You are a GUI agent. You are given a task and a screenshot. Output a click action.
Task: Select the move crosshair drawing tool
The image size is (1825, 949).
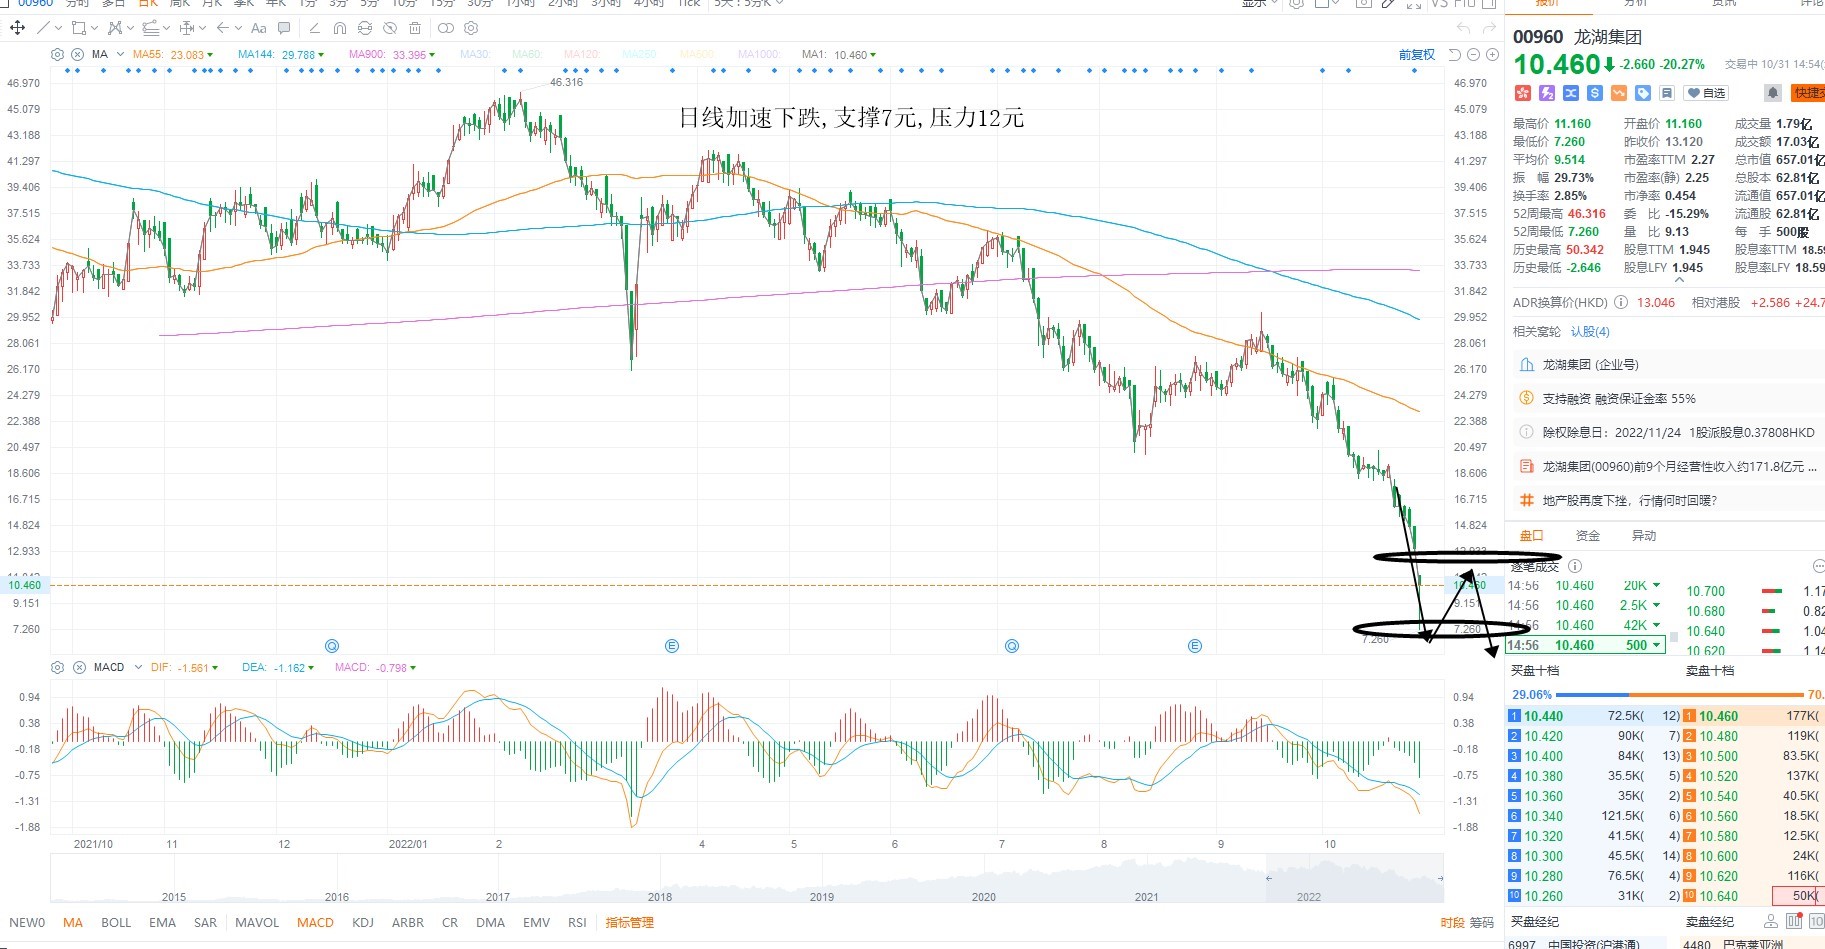click(17, 28)
